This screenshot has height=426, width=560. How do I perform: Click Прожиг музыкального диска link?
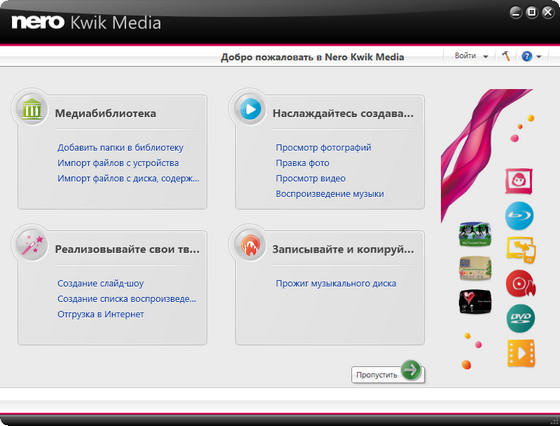(336, 283)
